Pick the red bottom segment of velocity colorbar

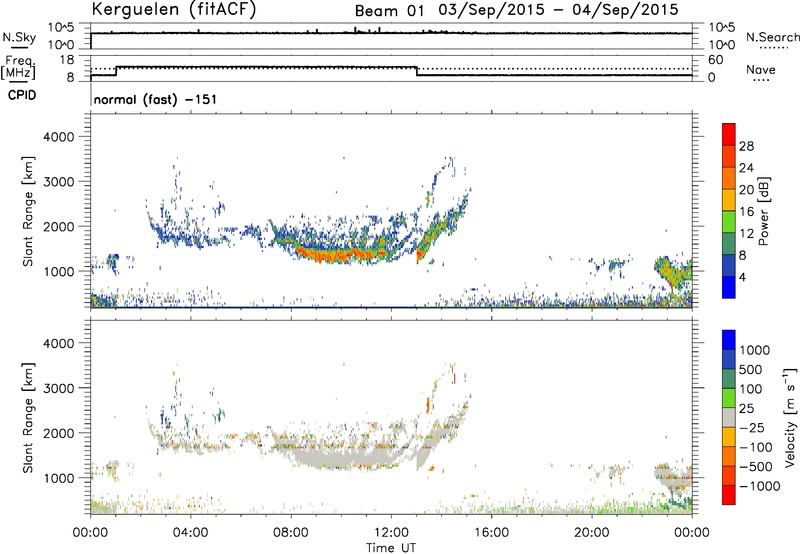point(729,495)
